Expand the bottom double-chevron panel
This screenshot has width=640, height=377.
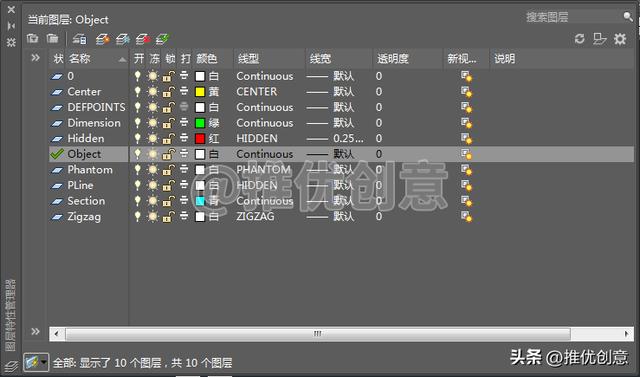coord(35,331)
